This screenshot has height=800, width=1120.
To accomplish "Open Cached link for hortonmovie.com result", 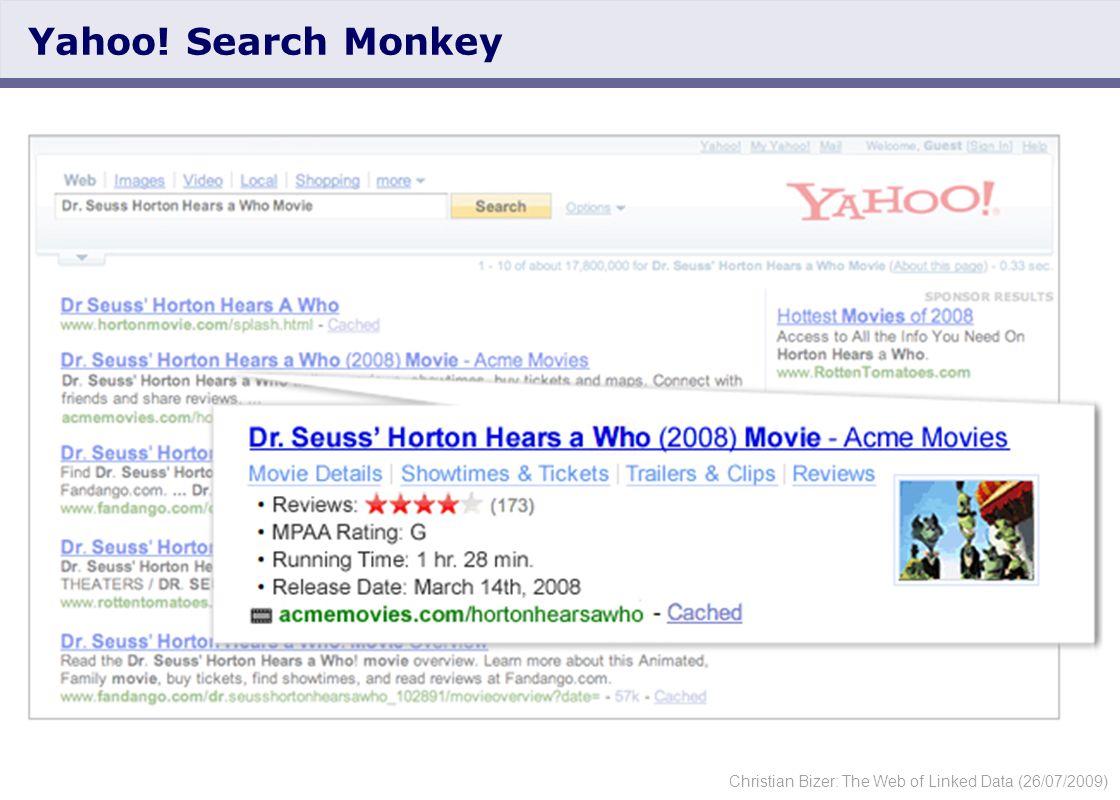I will tap(354, 325).
